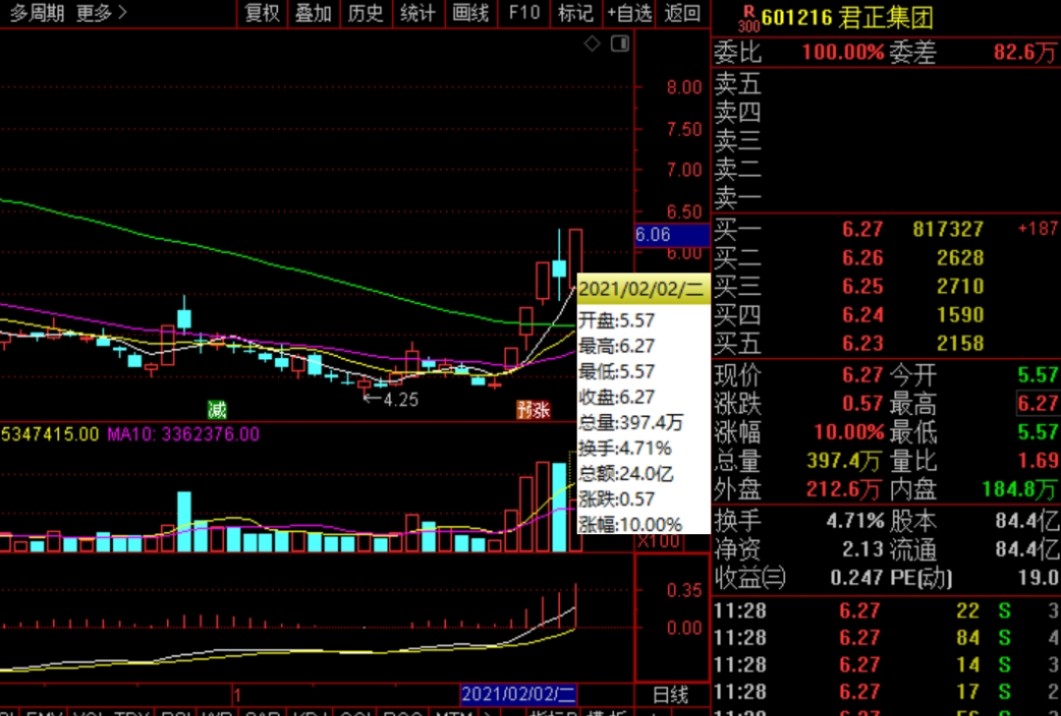This screenshot has height=716, width=1061.
Task: Toggle the side panel layout icon
Action: (620, 44)
